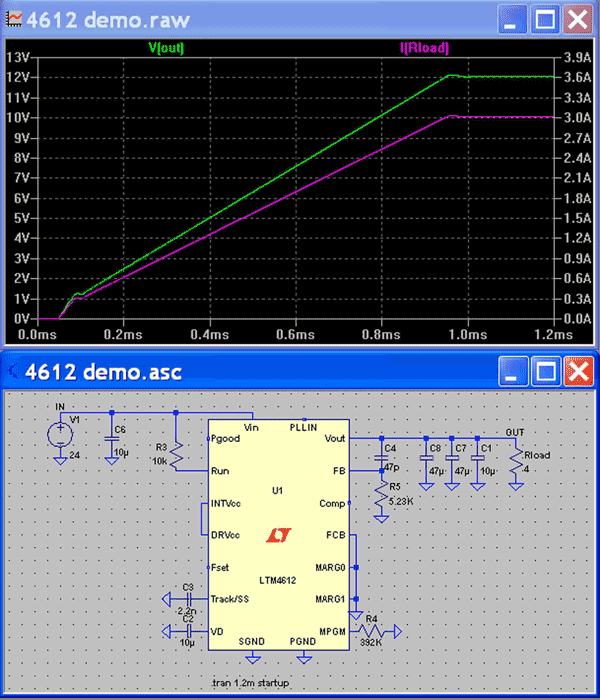The width and height of the screenshot is (600, 700).
Task: Select capacitor C8 symbol
Action: [x=426, y=458]
